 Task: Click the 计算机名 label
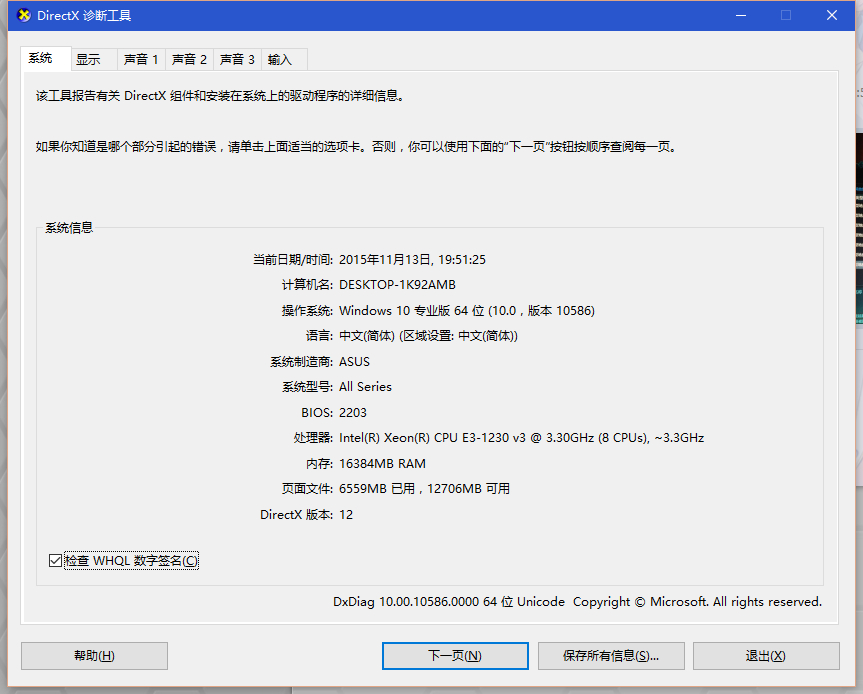click(307, 285)
